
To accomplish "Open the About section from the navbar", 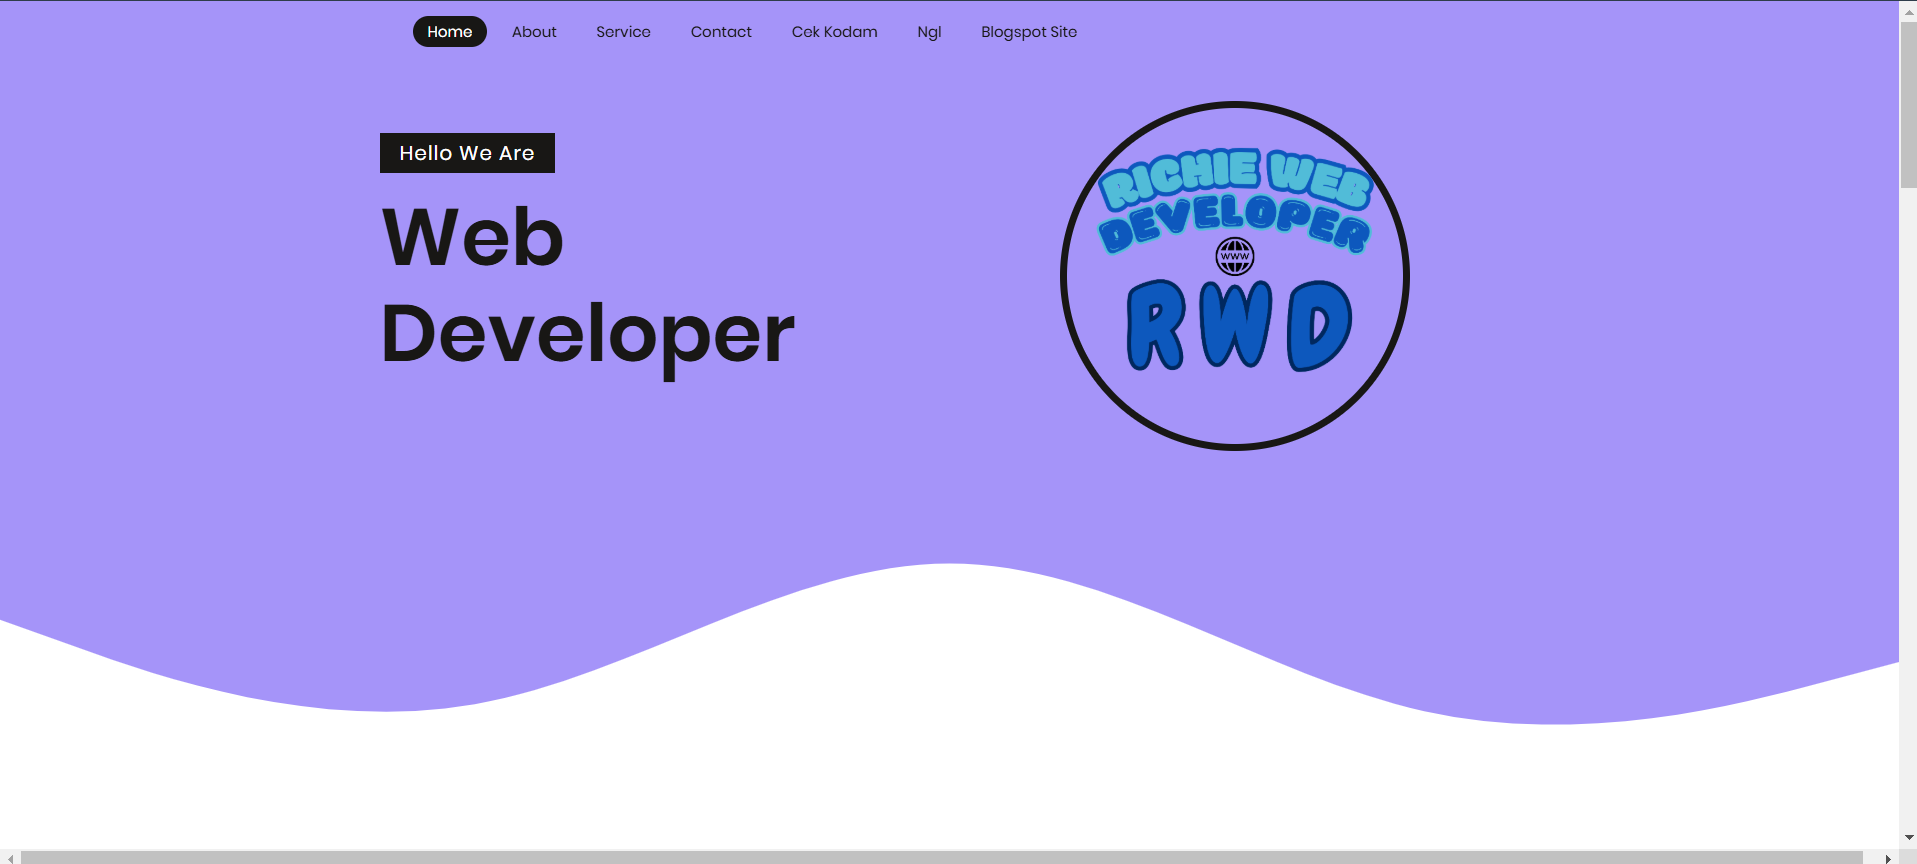I will tap(534, 32).
